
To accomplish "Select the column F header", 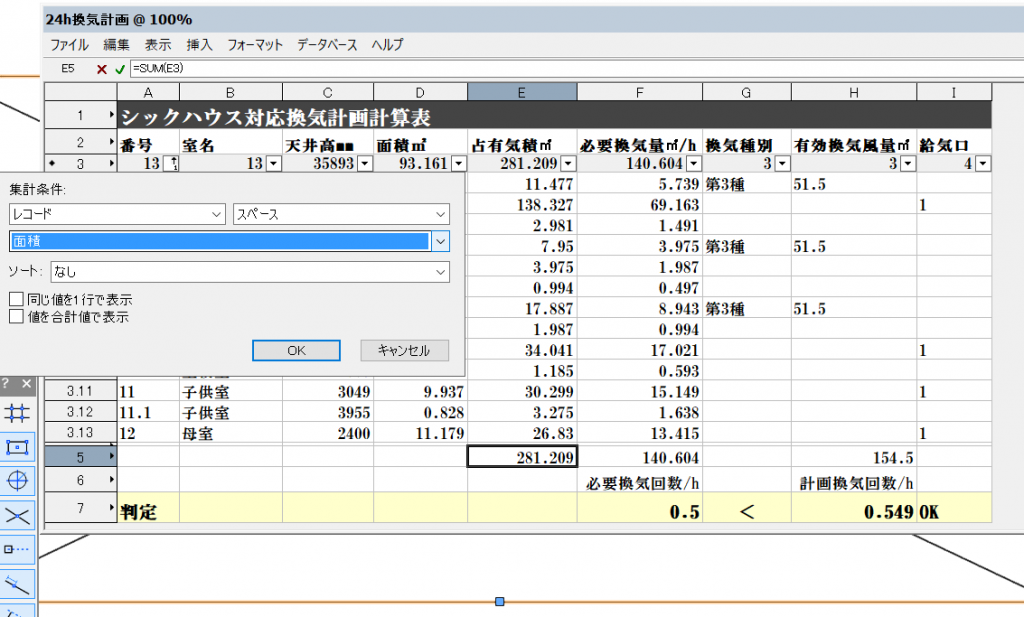I will (639, 92).
